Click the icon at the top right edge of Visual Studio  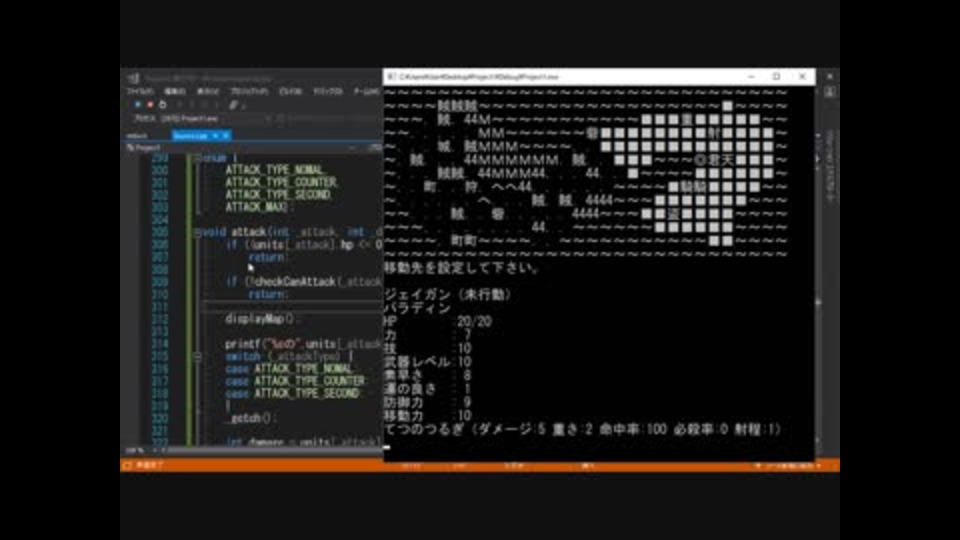pos(830,92)
